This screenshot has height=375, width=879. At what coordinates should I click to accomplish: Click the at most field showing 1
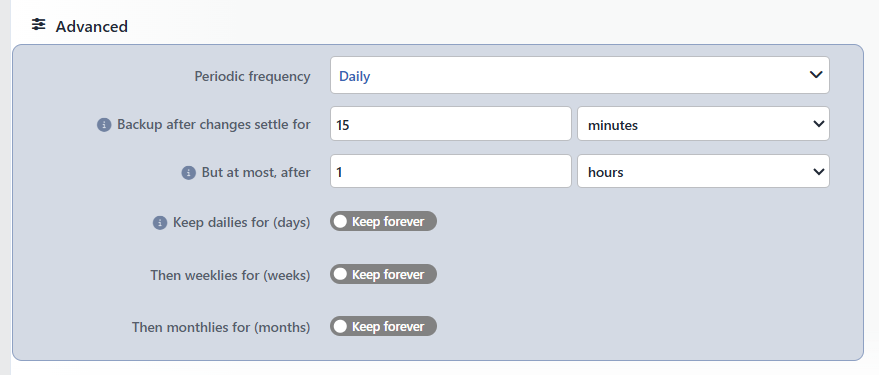[451, 172]
